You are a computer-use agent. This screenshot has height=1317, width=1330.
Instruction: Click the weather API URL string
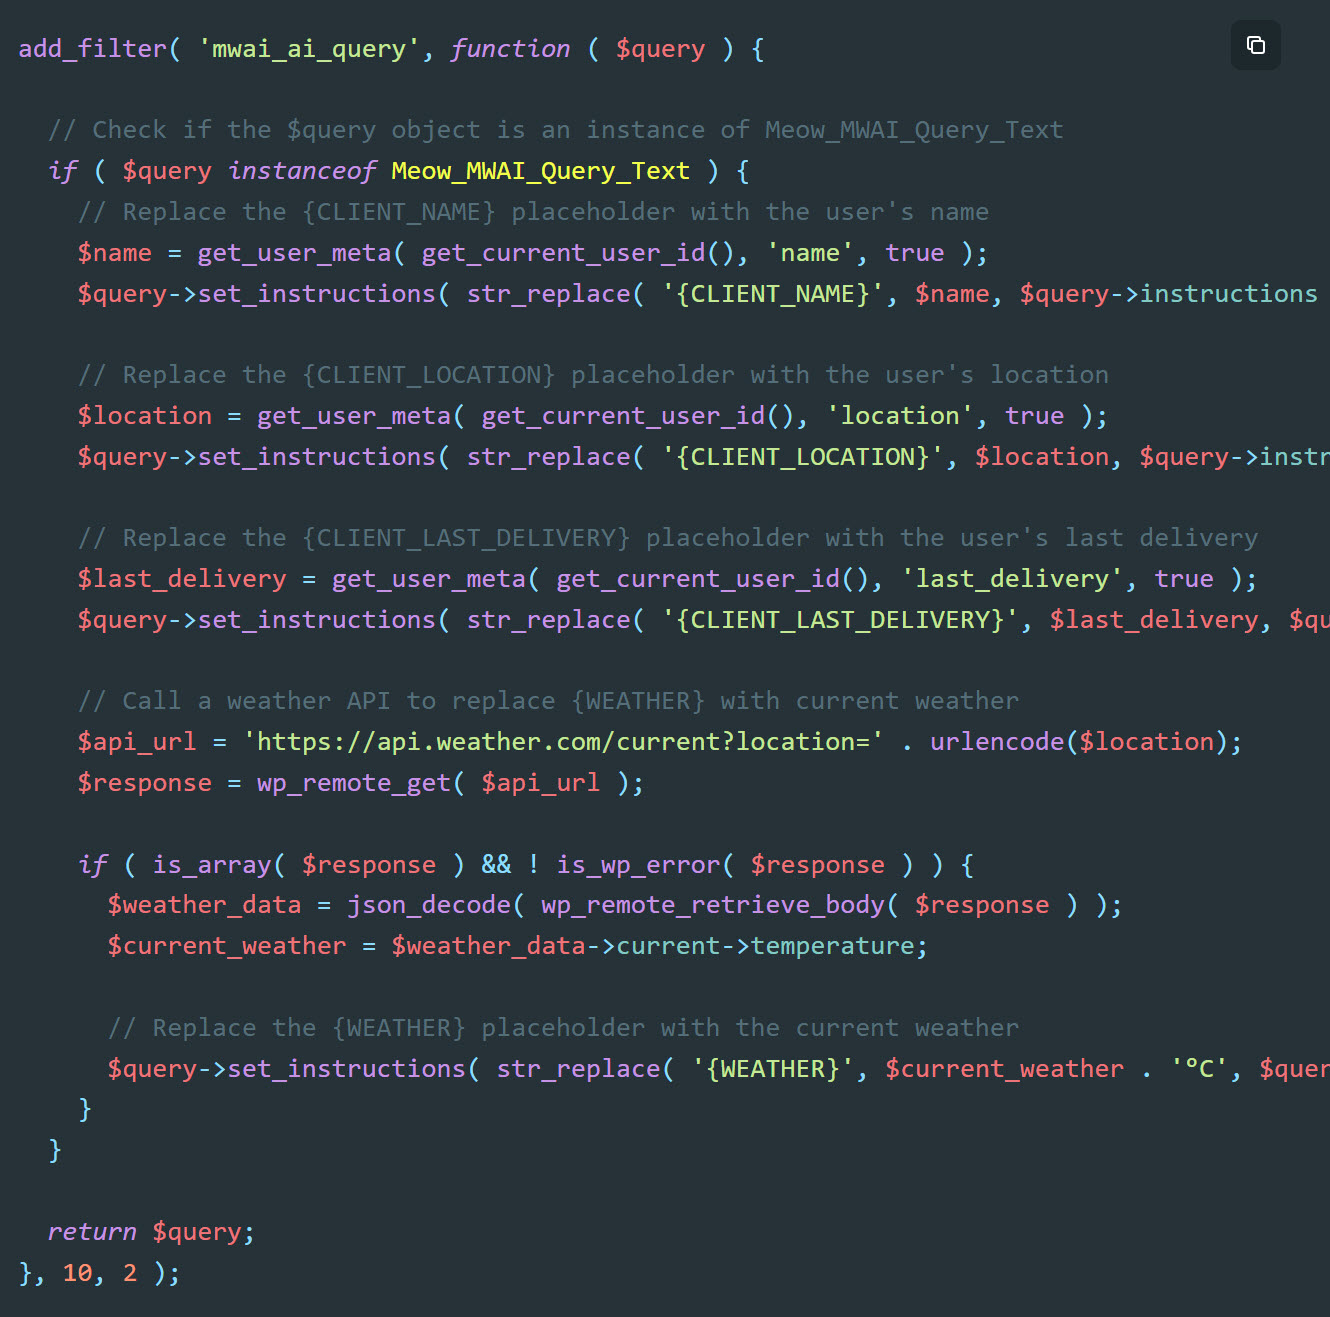pos(563,742)
